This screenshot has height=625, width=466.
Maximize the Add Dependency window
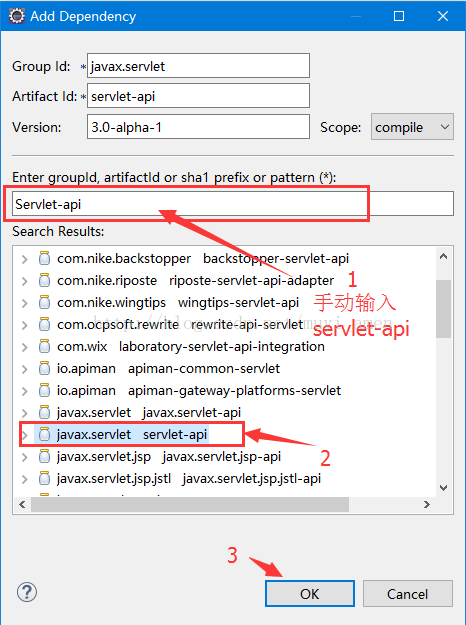[399, 16]
